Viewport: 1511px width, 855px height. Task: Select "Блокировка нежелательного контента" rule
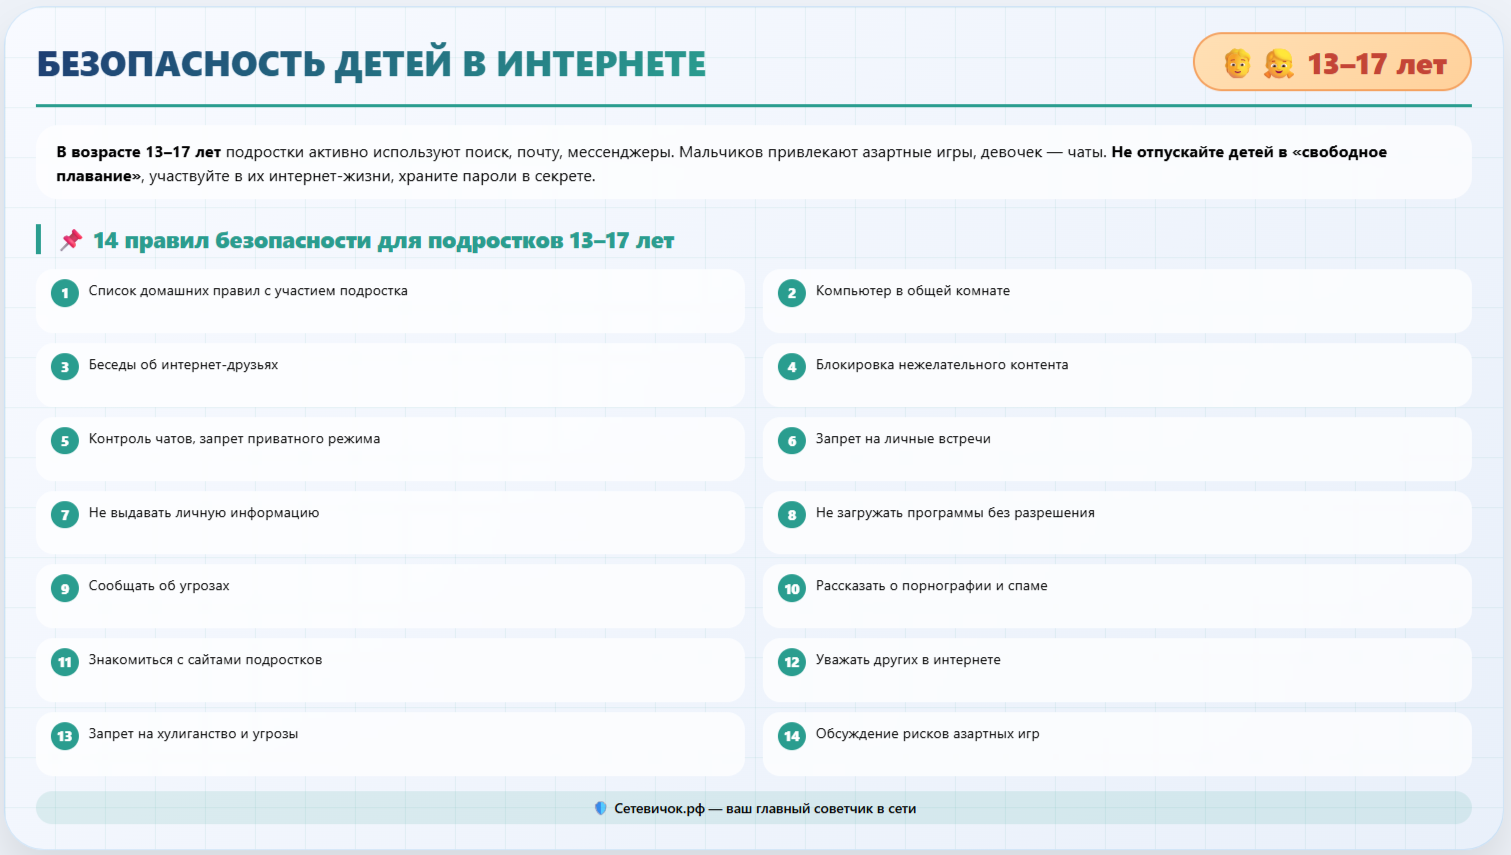pos(1117,375)
